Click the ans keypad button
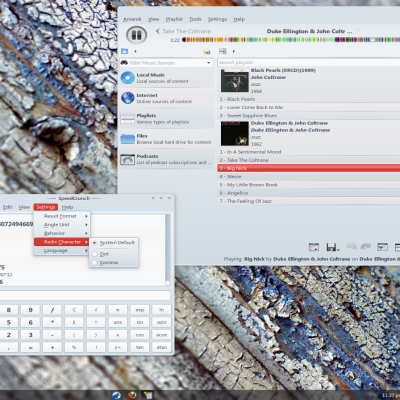The height and width of the screenshot is (400, 400). (x=118, y=322)
